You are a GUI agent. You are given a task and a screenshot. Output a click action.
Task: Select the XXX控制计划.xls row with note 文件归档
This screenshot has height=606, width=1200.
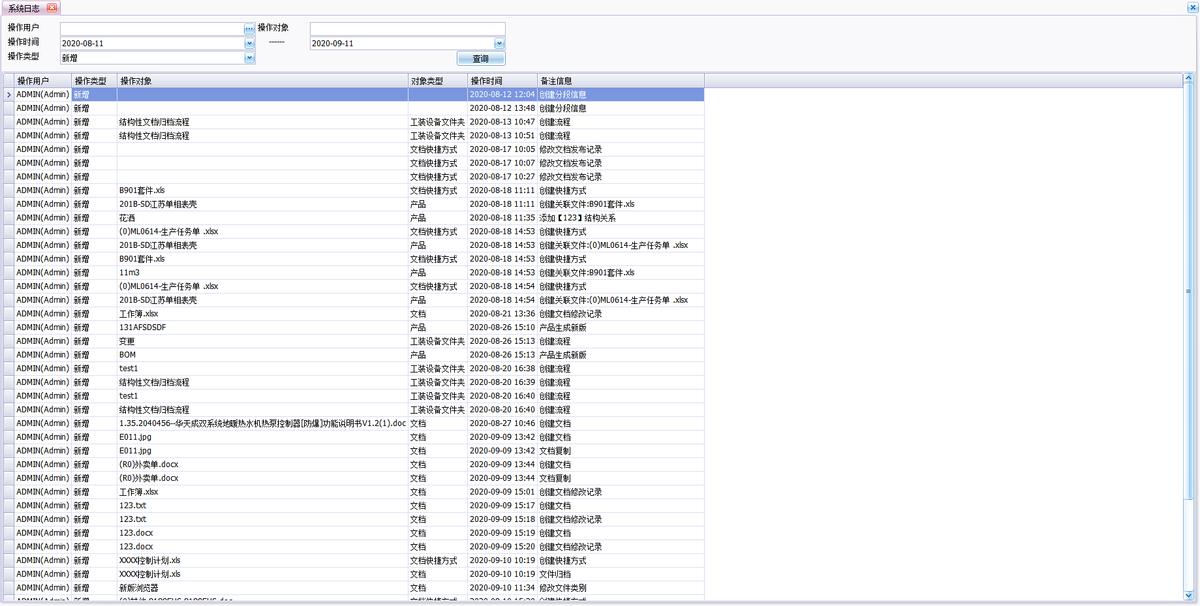pyautogui.click(x=262, y=574)
